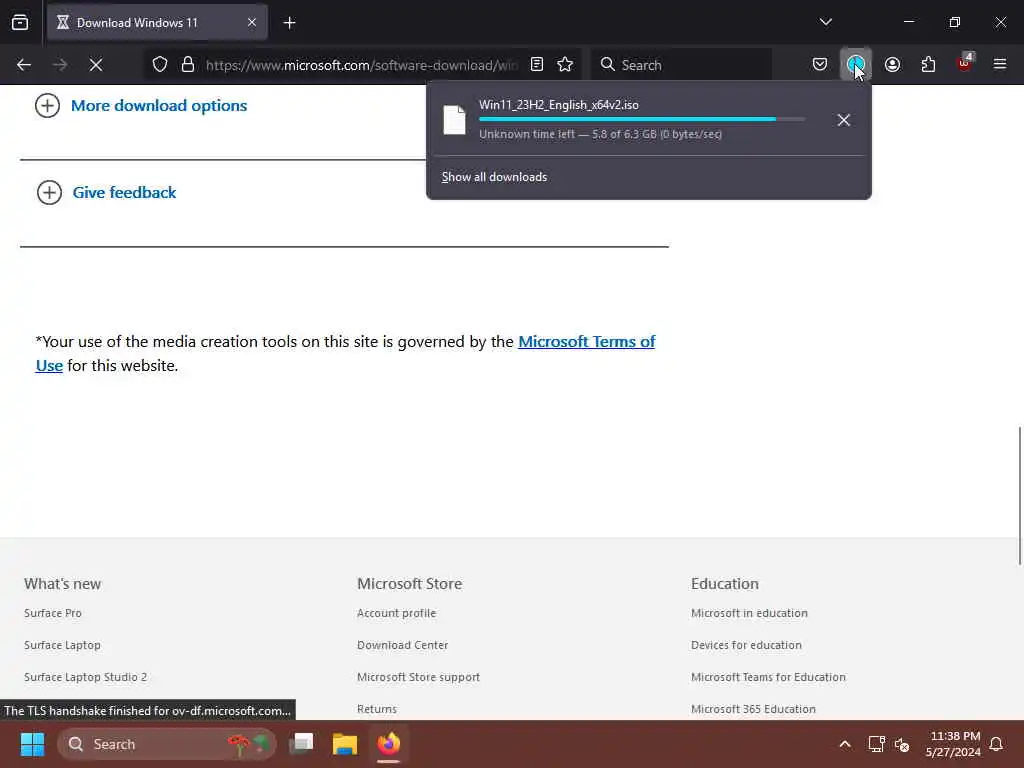
Task: Open the Download Center link
Action: (402, 645)
